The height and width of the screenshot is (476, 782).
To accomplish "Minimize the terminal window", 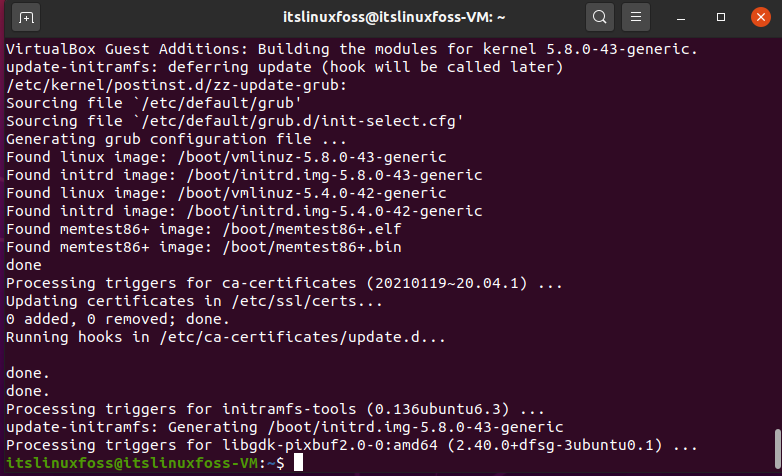I will 681,17.
